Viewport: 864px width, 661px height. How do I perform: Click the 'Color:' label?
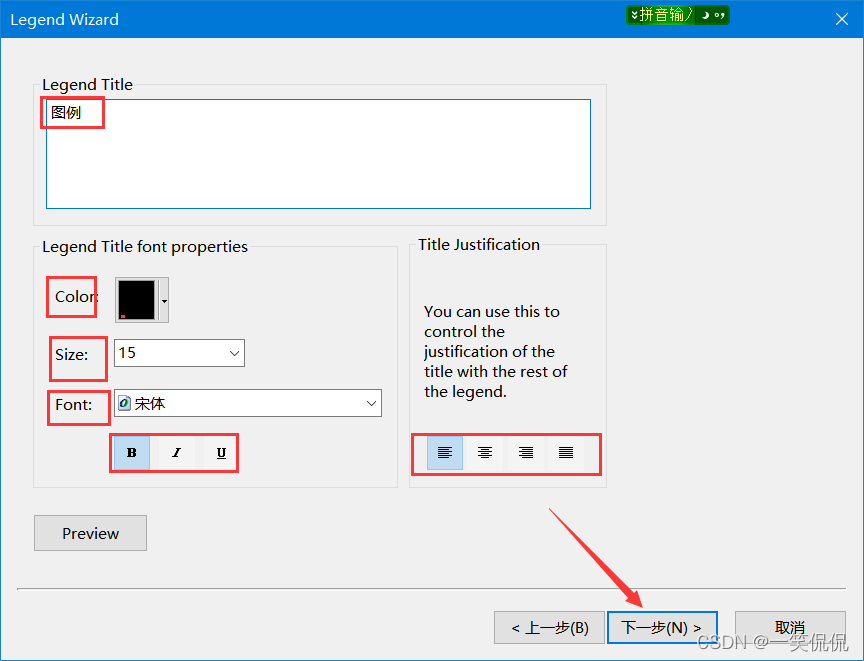[x=77, y=296]
